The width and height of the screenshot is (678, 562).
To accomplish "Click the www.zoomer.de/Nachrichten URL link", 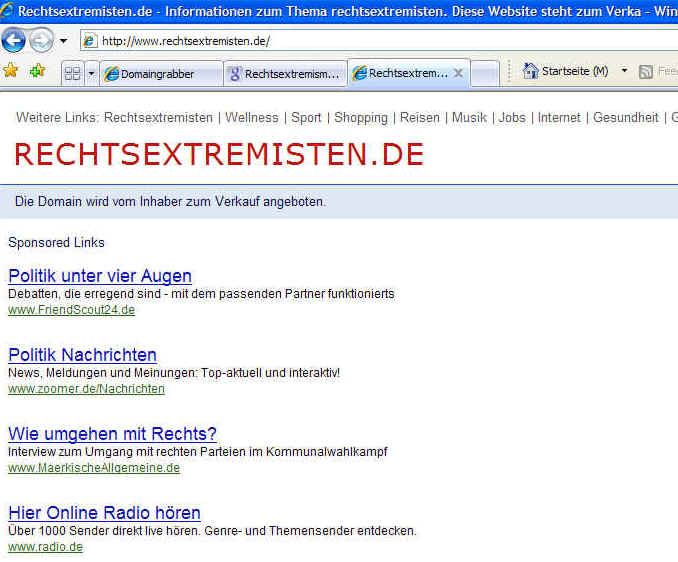I will coord(86,389).
